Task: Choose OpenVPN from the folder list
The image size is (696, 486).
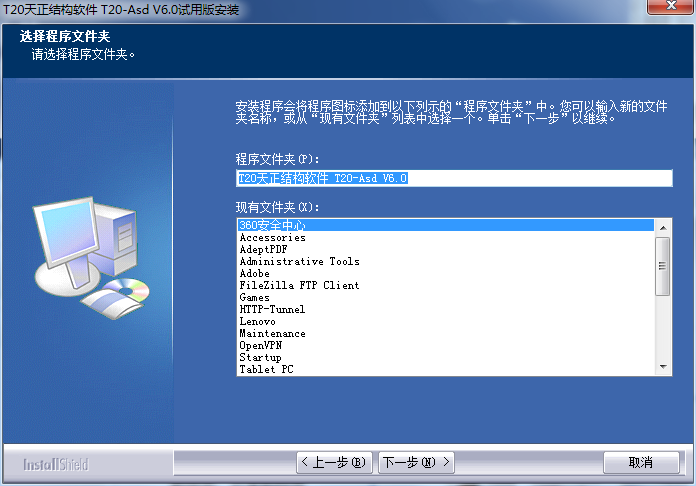Action: [x=446, y=345]
